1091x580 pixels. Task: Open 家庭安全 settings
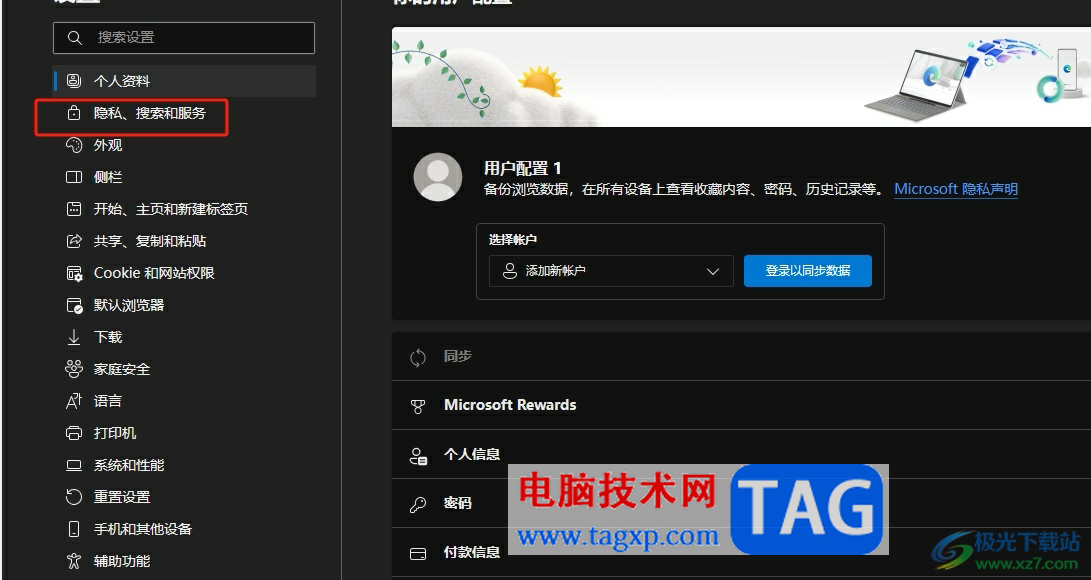click(184, 369)
